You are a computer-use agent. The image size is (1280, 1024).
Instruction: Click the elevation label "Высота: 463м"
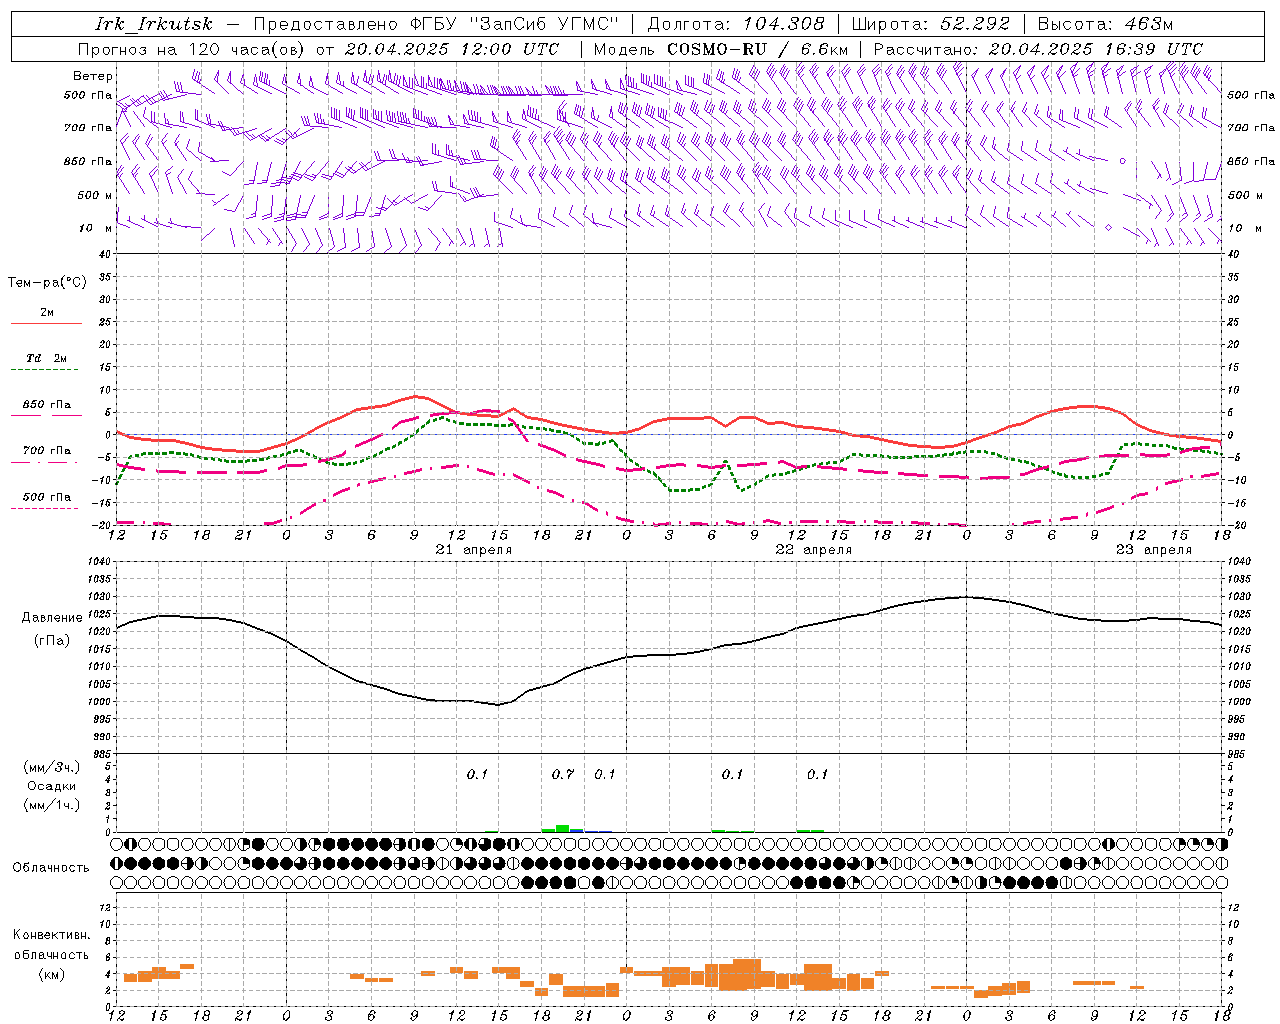tap(1105, 24)
